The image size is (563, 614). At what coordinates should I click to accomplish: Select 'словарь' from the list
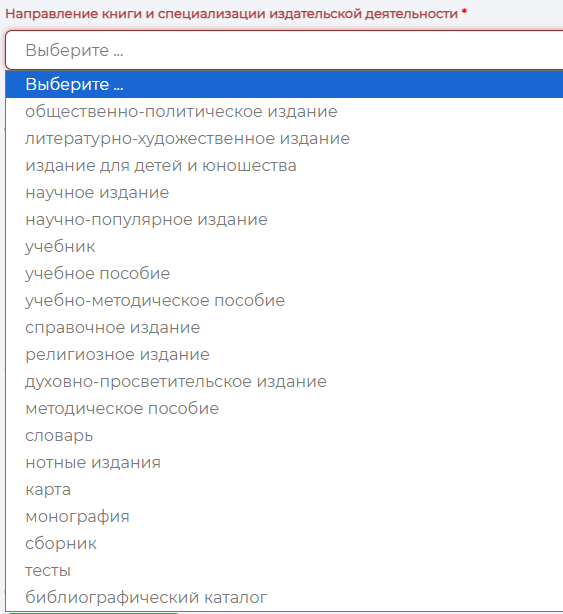pos(284,436)
